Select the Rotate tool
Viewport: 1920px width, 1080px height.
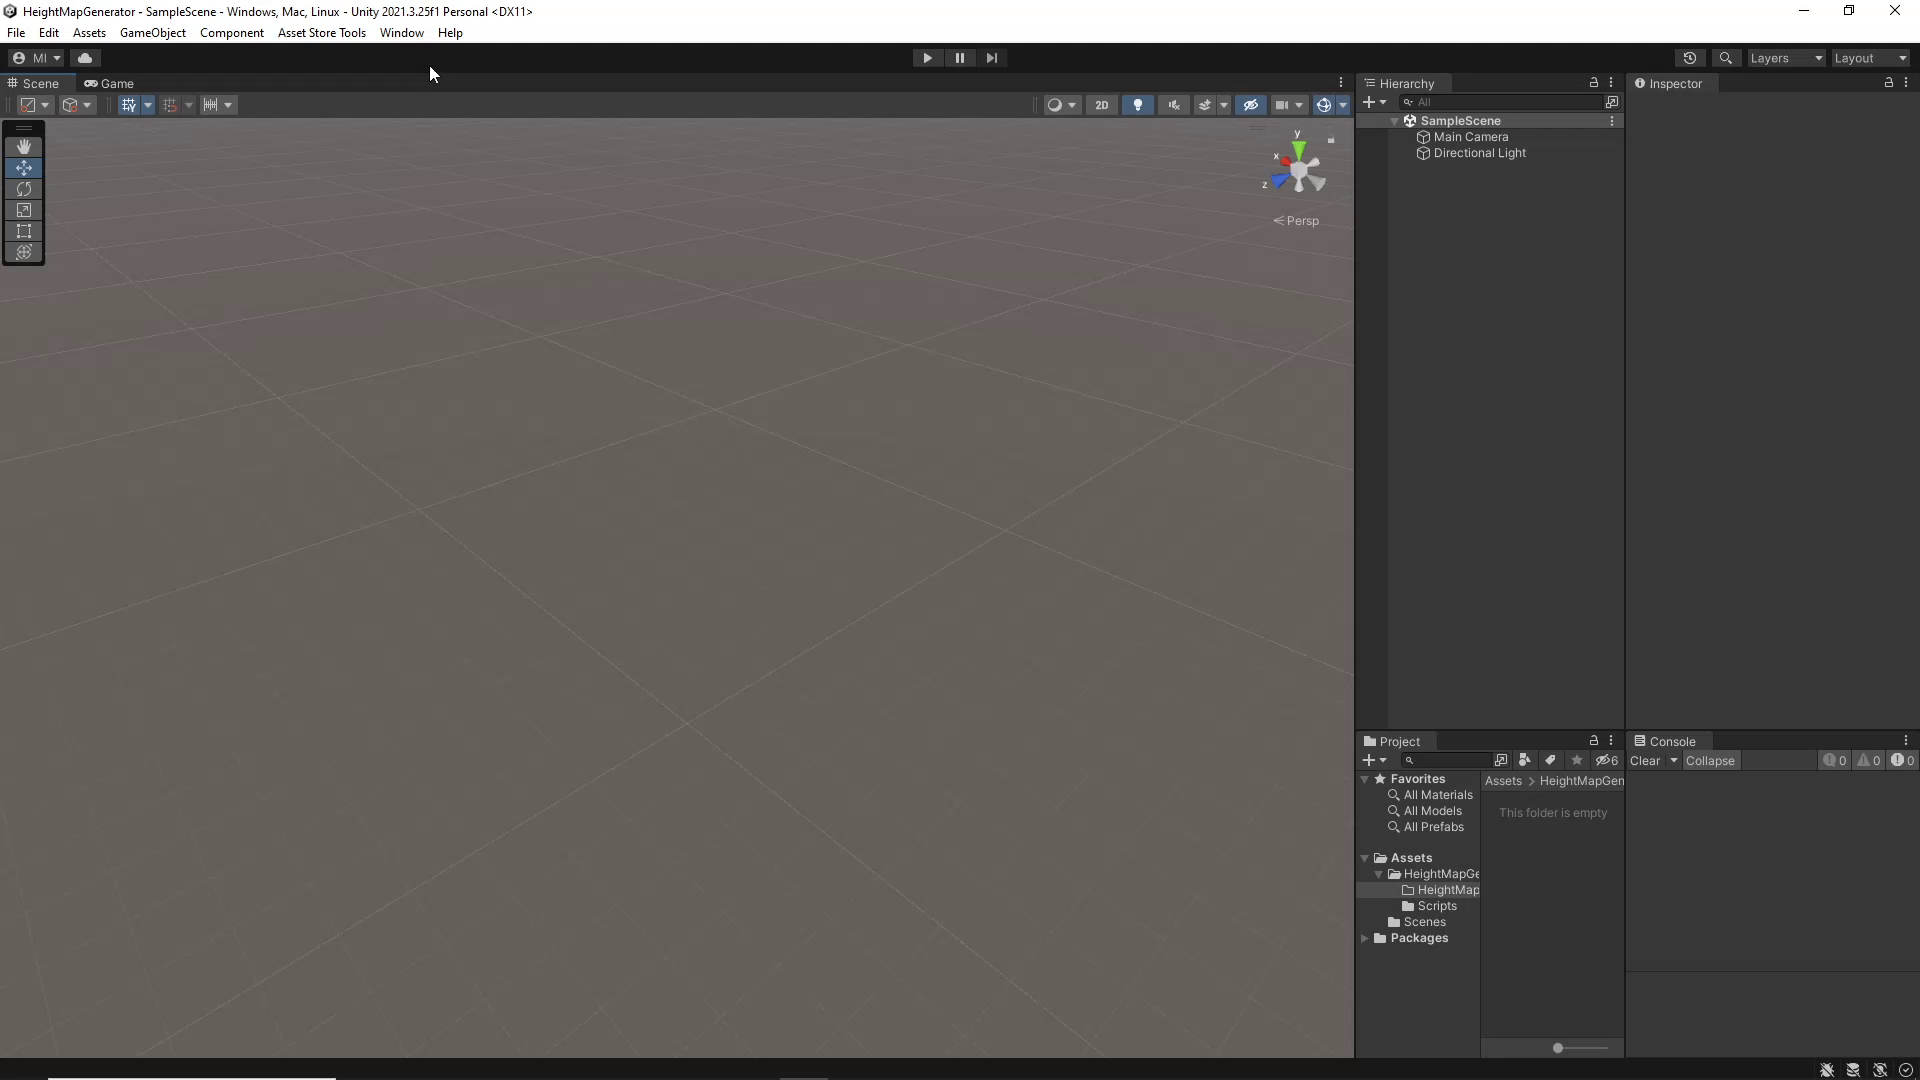click(x=24, y=189)
